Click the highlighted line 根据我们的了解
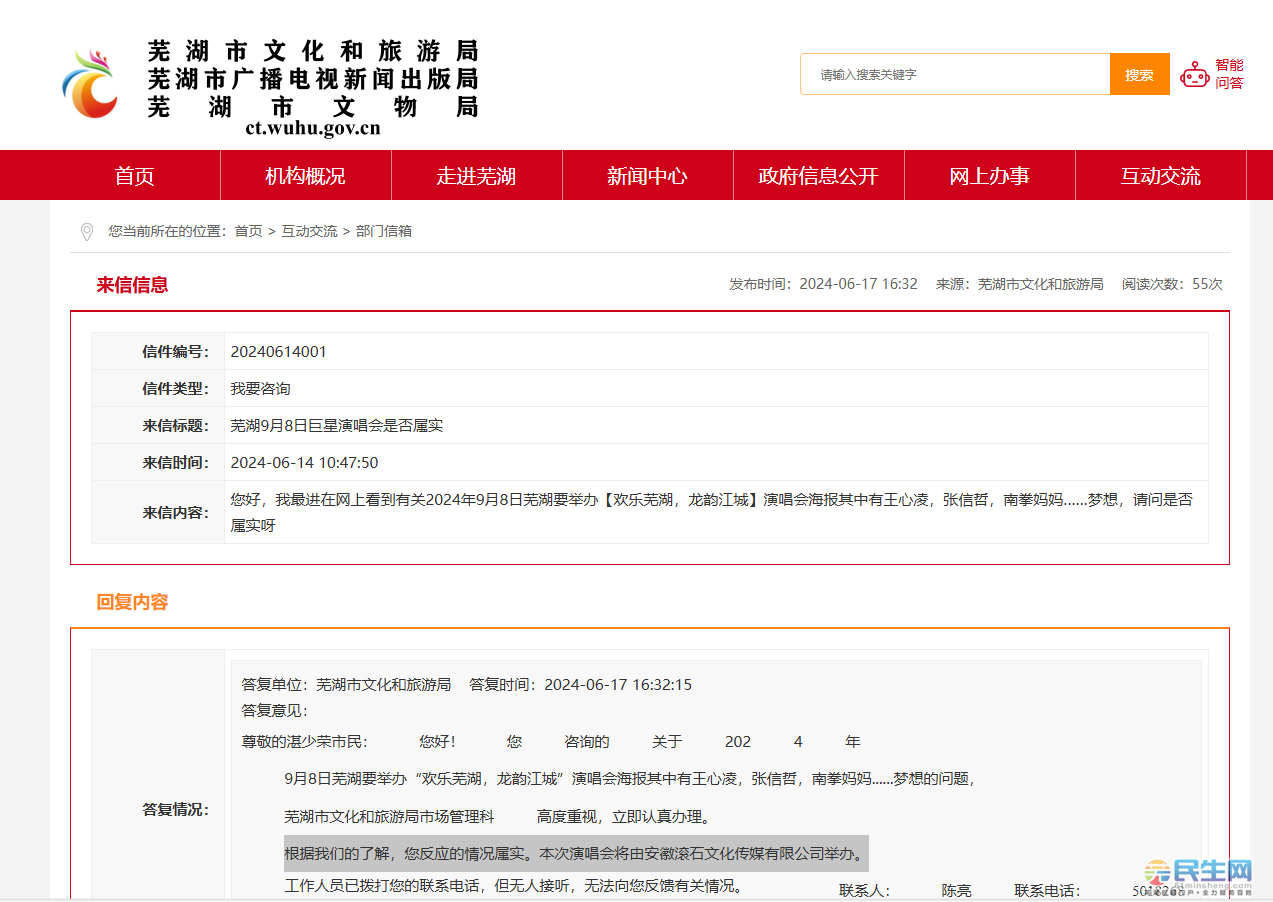This screenshot has height=902, width=1273. point(576,854)
